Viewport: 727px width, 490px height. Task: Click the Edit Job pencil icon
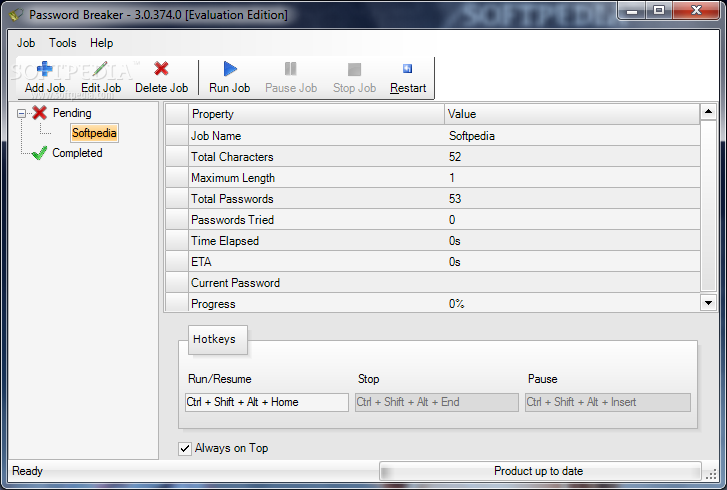pos(100,69)
